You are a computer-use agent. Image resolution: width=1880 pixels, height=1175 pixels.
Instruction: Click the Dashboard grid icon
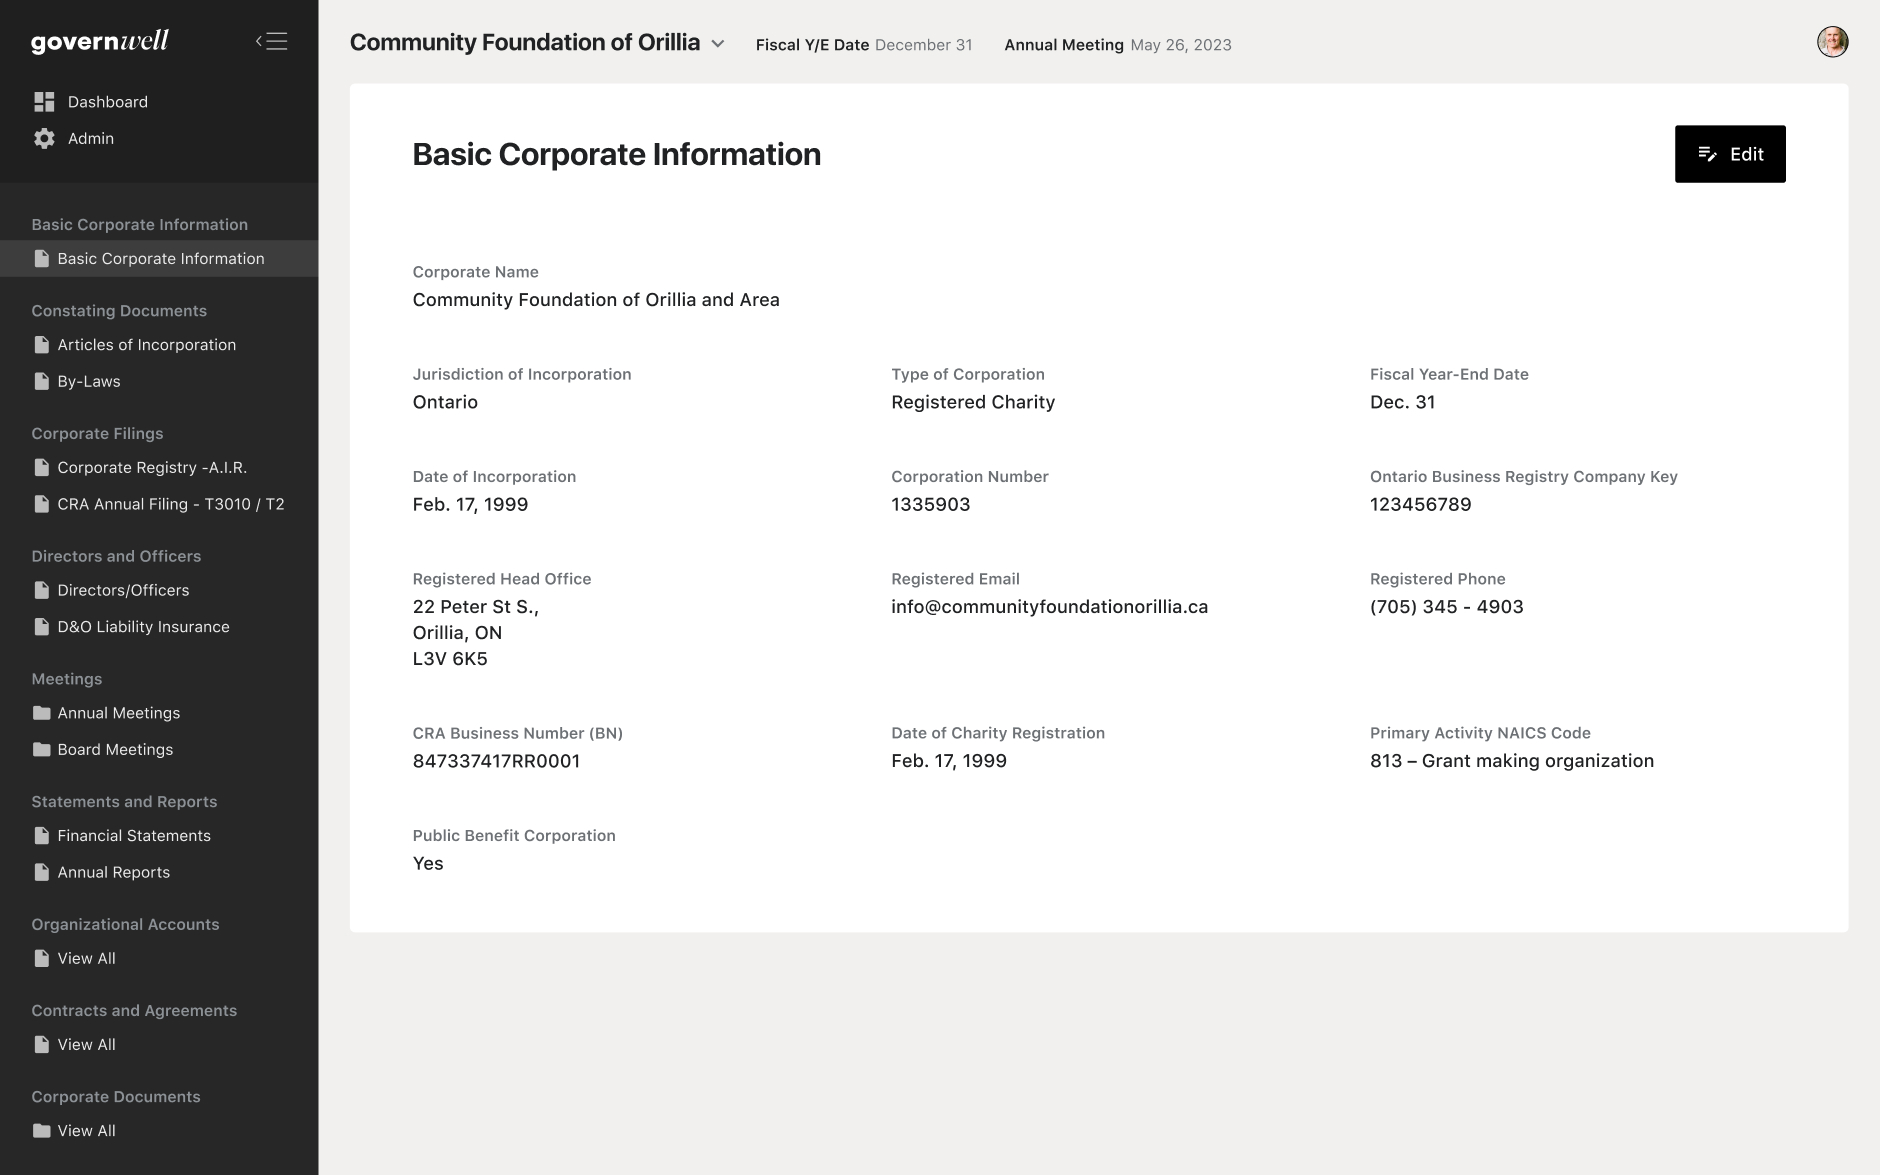pyautogui.click(x=44, y=102)
